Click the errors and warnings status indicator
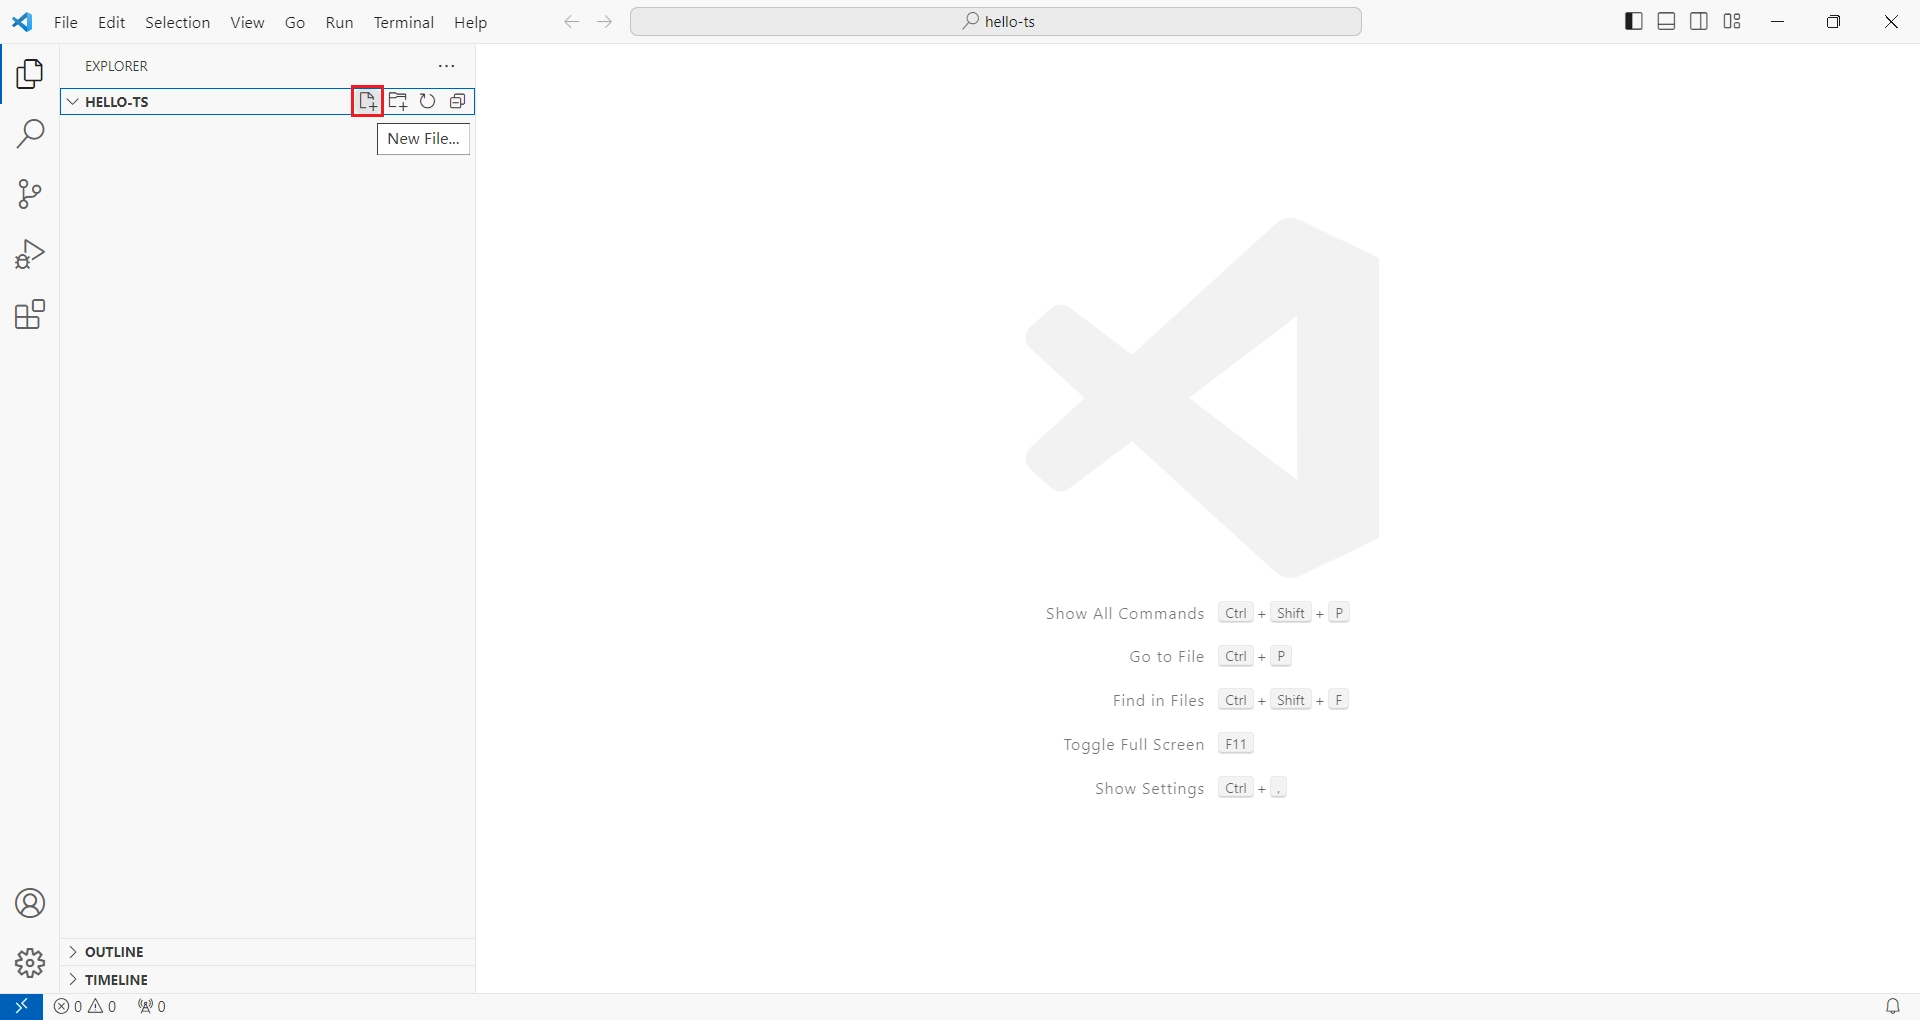Viewport: 1920px width, 1020px height. 86,1007
